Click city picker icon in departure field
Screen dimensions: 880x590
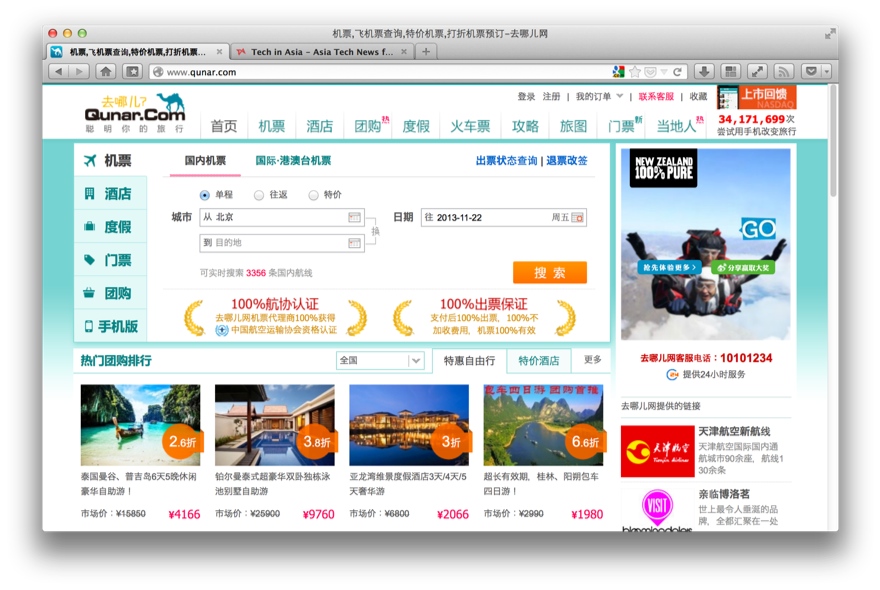coord(354,217)
